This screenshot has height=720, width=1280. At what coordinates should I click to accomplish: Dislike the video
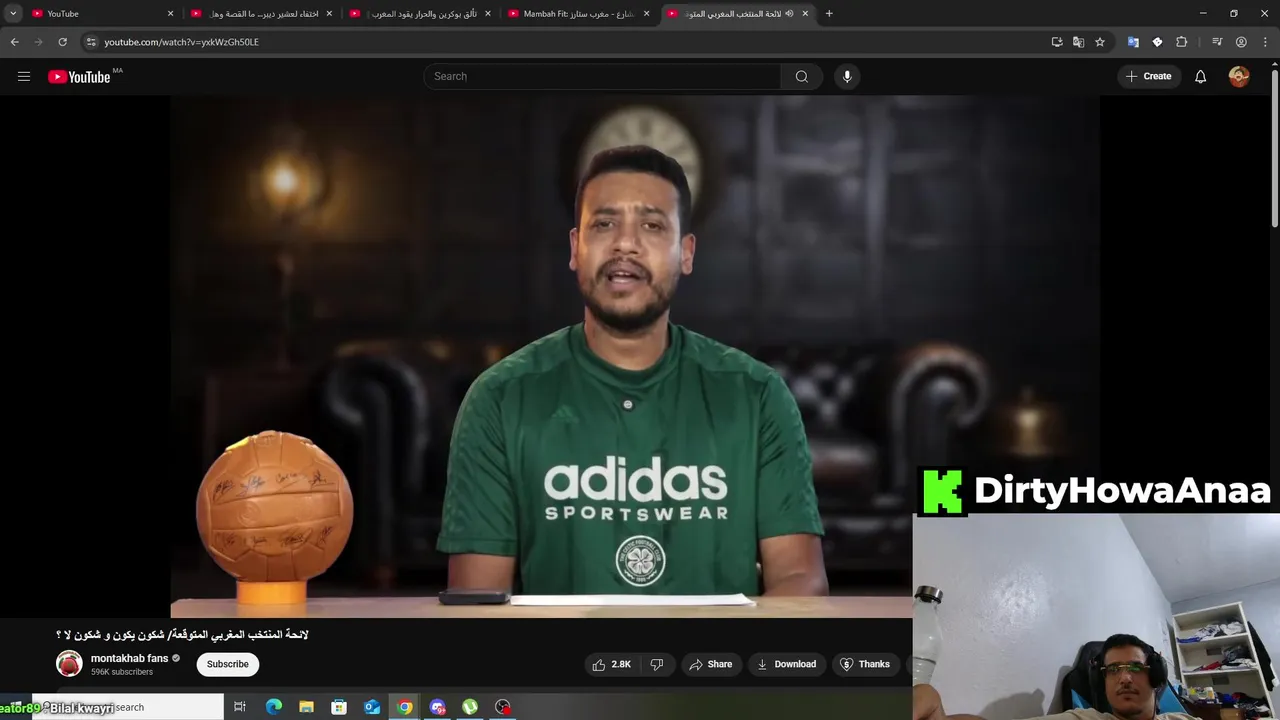pos(657,664)
